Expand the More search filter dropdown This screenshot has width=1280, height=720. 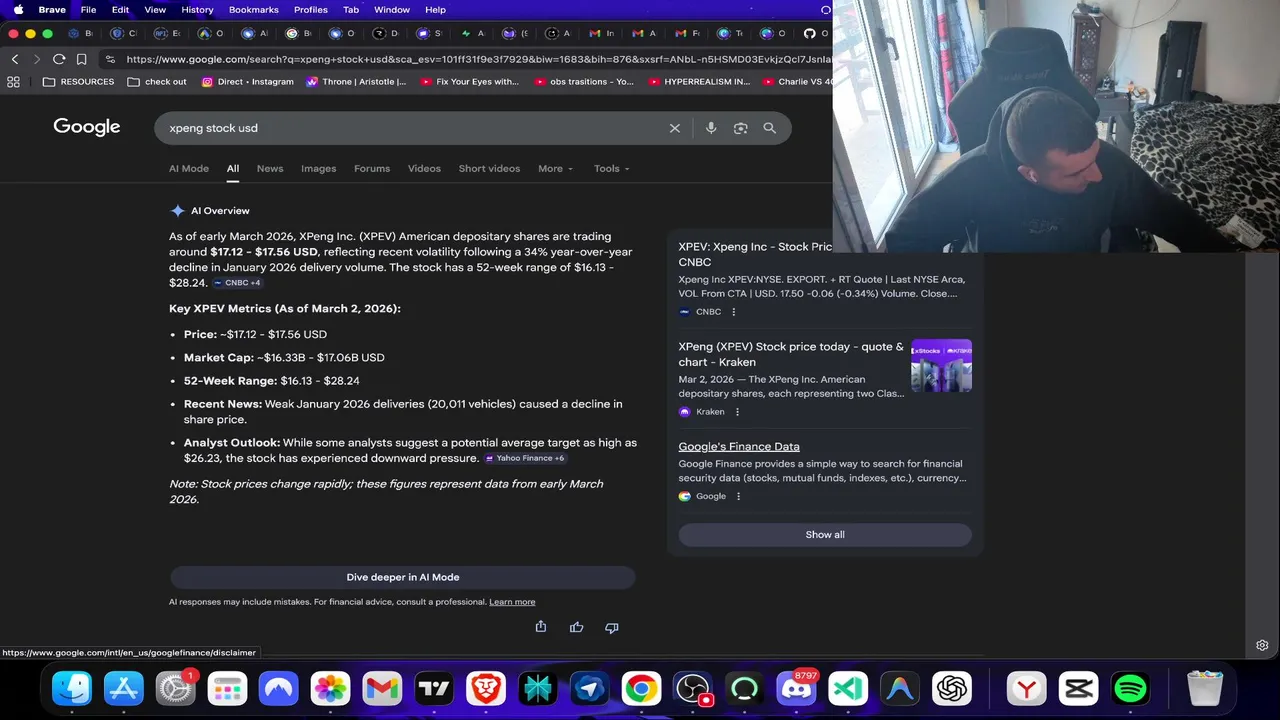556,168
